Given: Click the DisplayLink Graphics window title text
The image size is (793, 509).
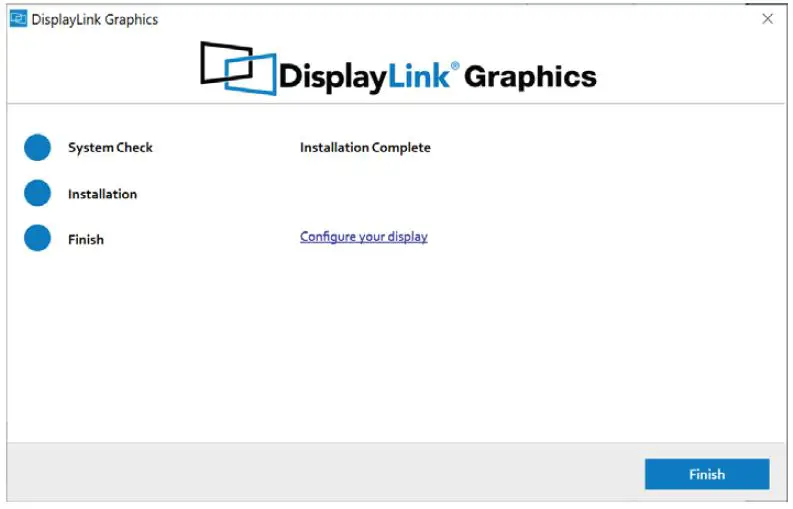Looking at the screenshot, I should coord(95,20).
